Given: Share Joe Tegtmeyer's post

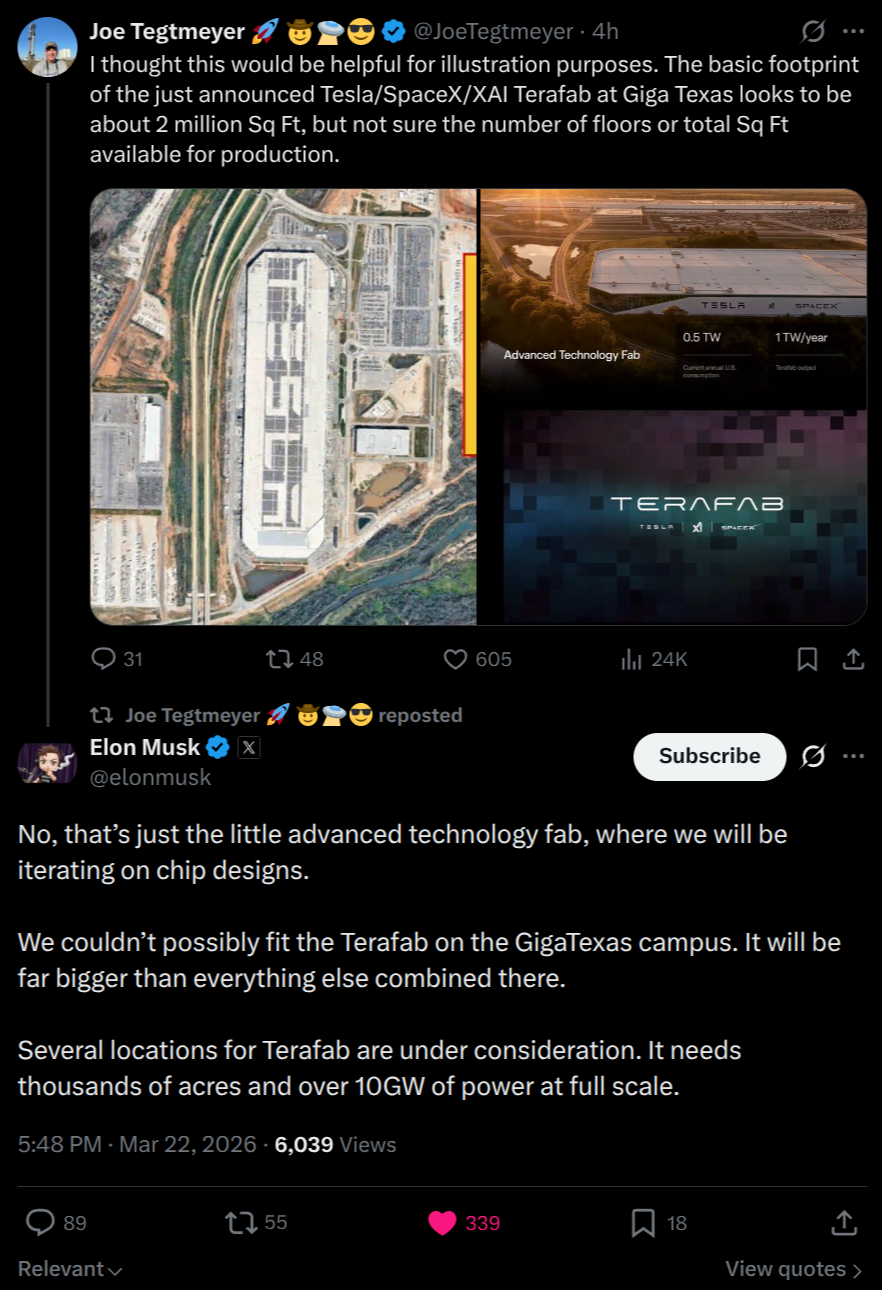Looking at the screenshot, I should coord(853,659).
